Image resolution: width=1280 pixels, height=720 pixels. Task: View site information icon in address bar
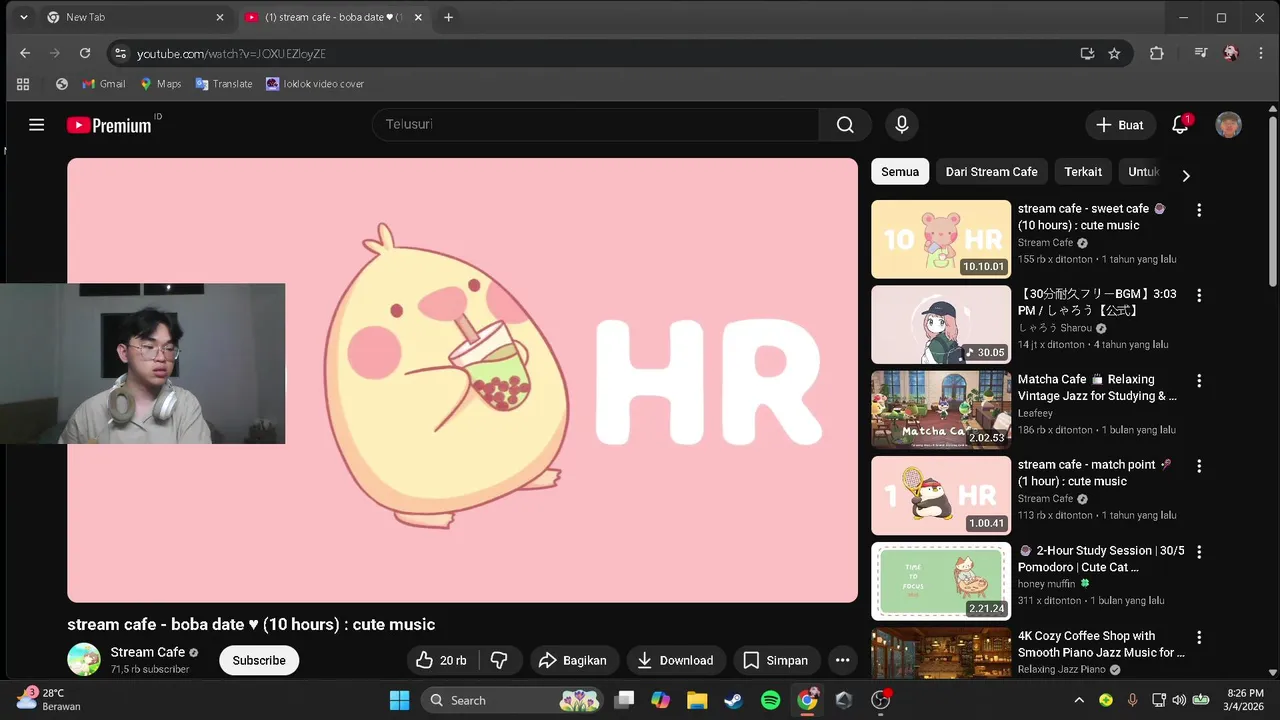coord(120,53)
